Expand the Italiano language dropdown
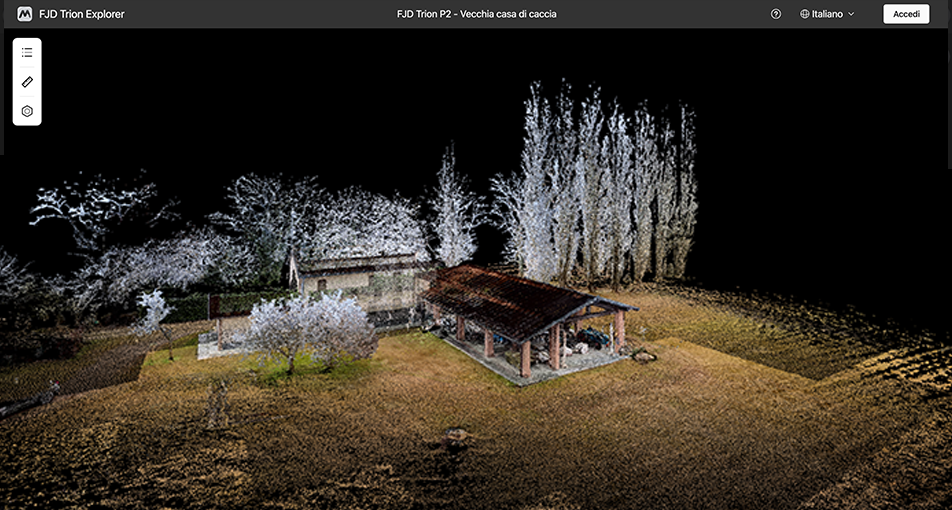The height and width of the screenshot is (510, 952). click(828, 14)
